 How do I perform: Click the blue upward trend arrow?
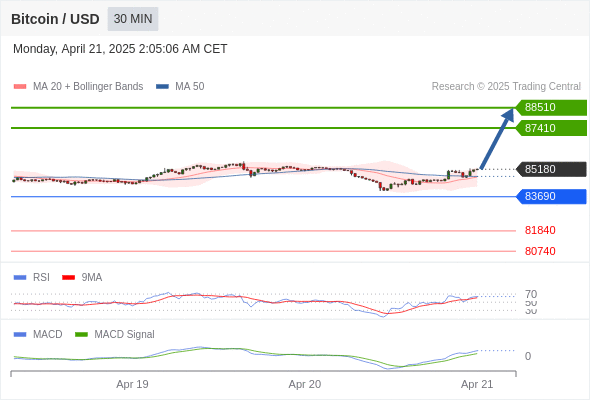point(497,138)
